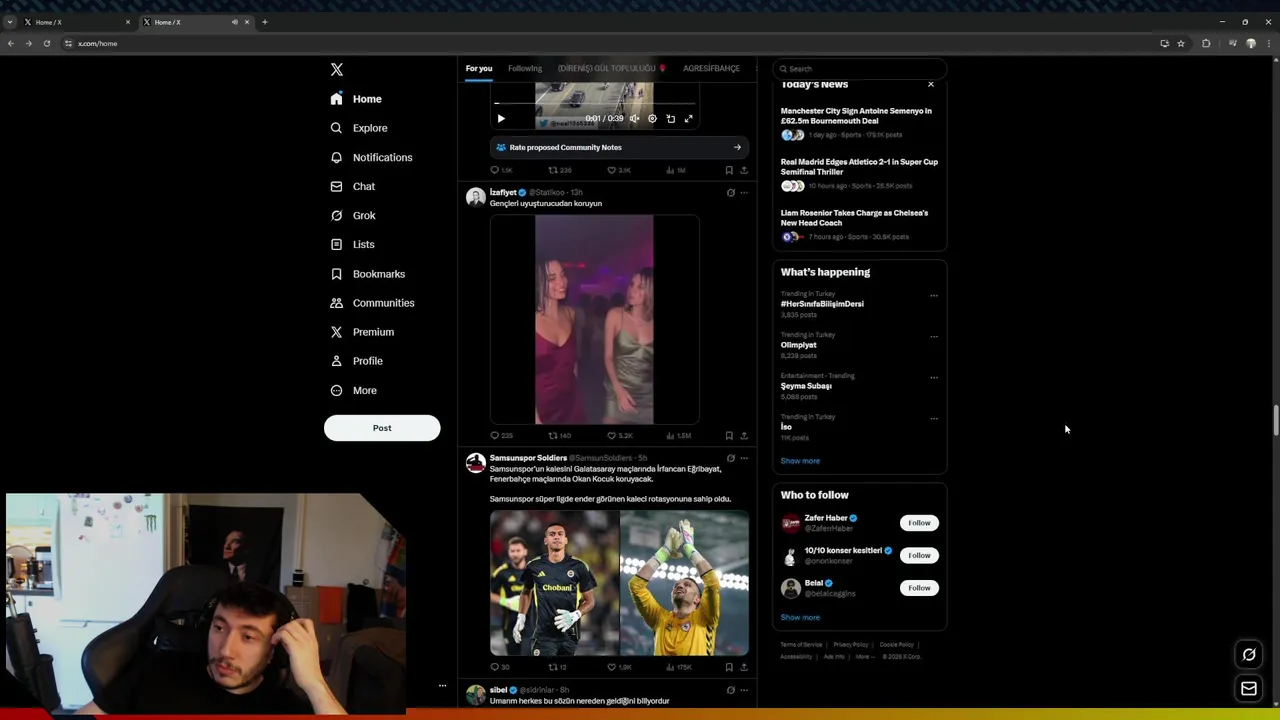1280x720 pixels.
Task: Bookmark the Samsunspor Soldiers post
Action: [729, 667]
